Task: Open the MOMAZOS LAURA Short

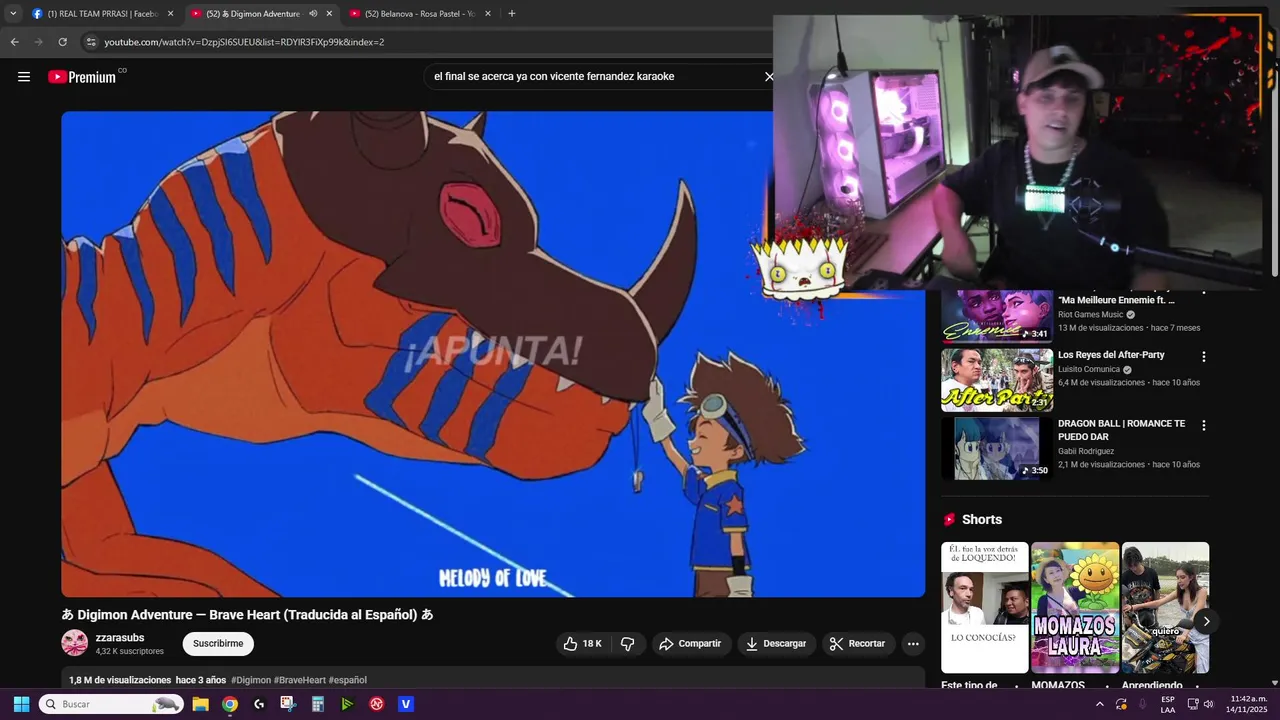Action: [1075, 608]
